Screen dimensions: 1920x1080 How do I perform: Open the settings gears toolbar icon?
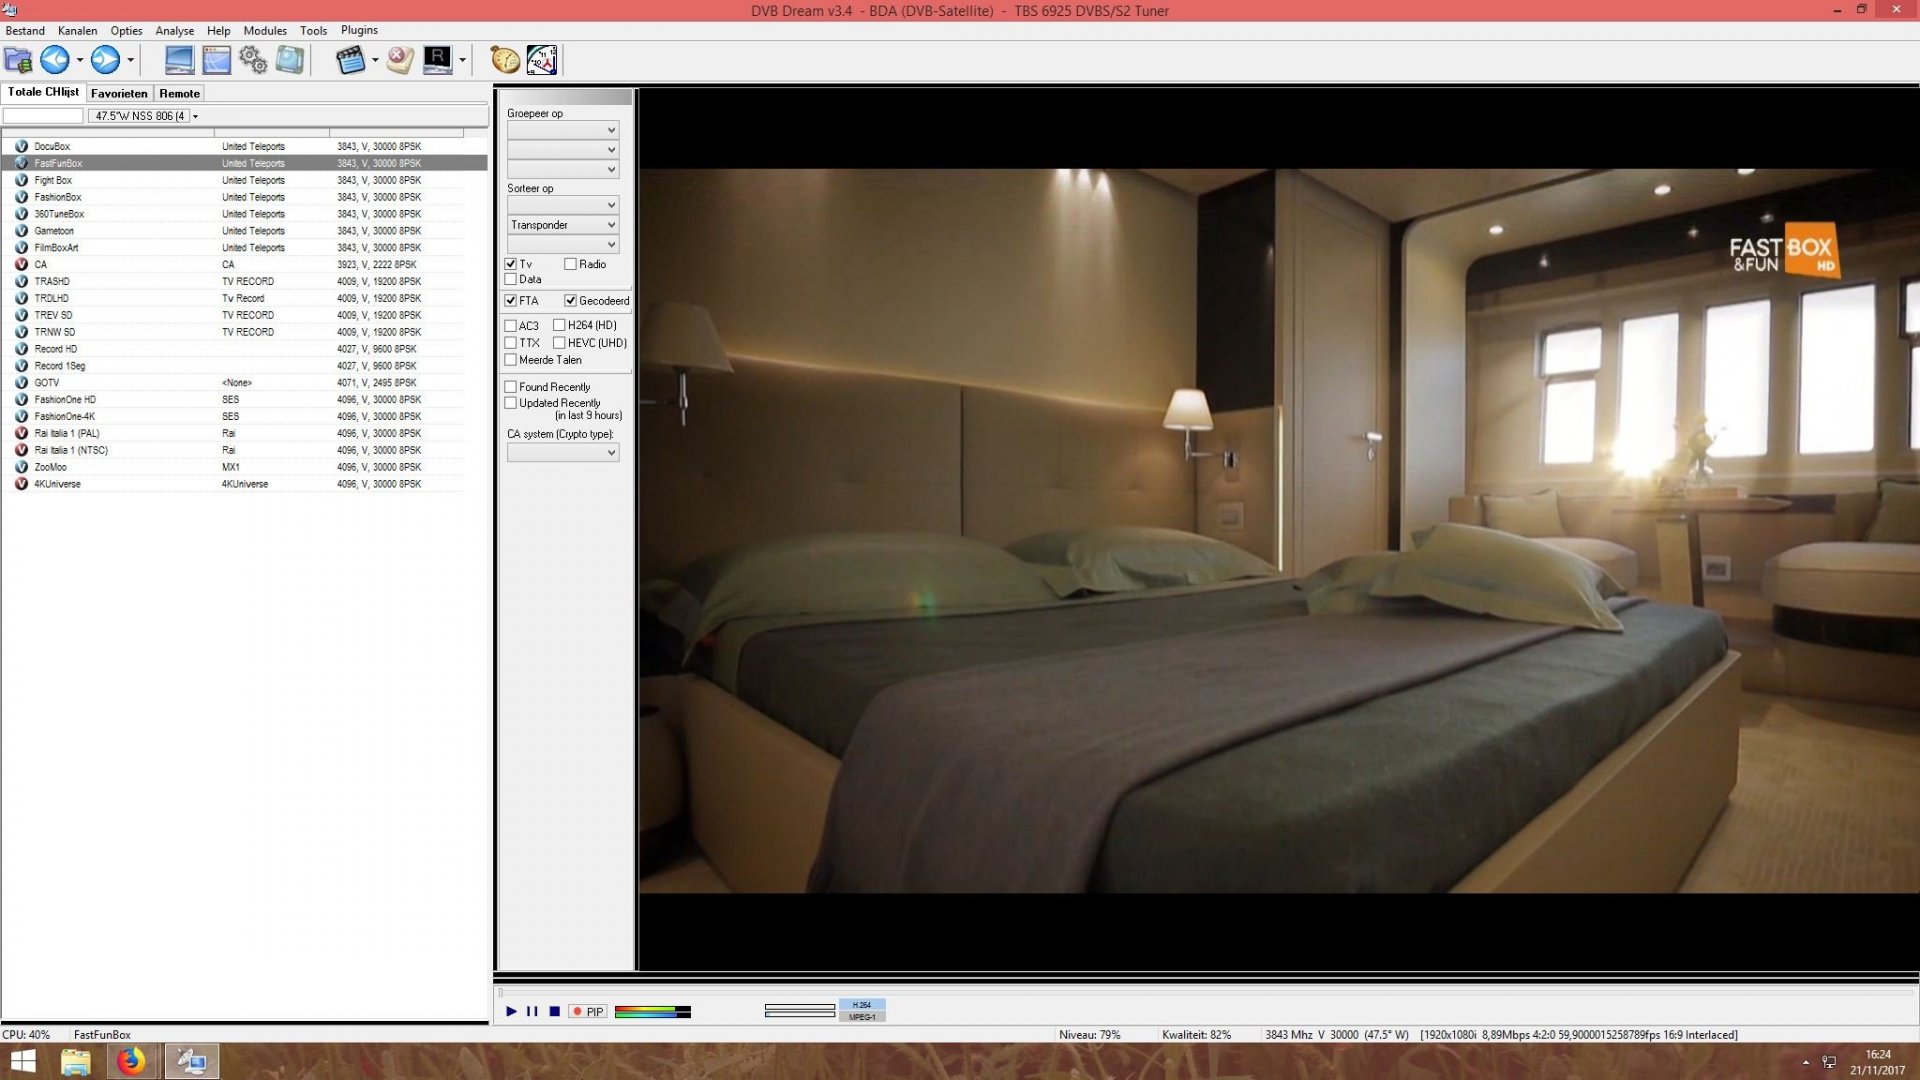(252, 60)
